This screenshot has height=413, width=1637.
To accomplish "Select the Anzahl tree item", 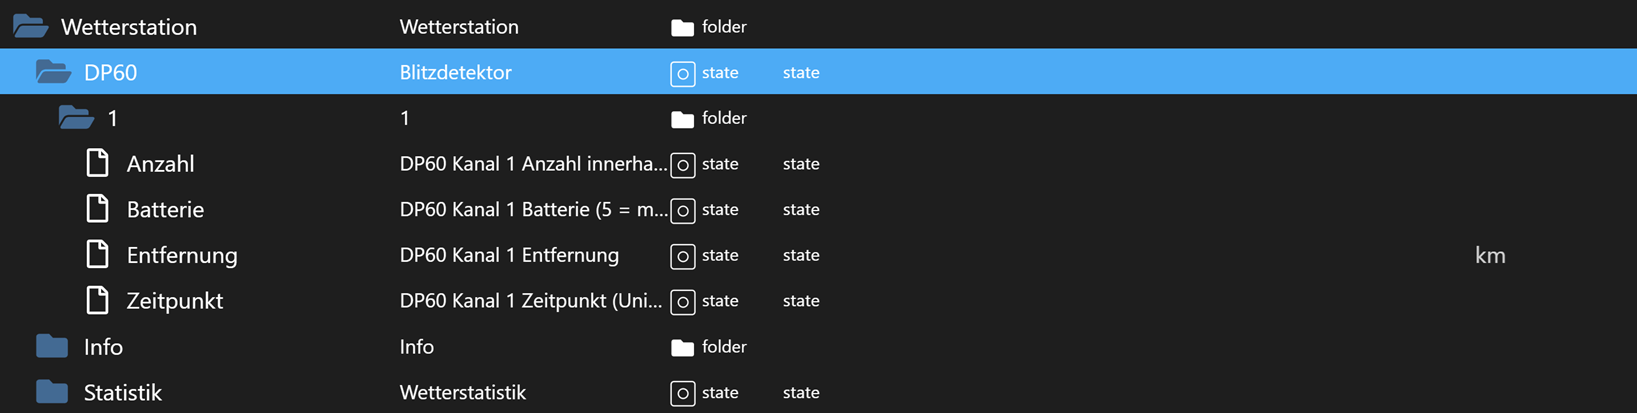I will point(160,164).
